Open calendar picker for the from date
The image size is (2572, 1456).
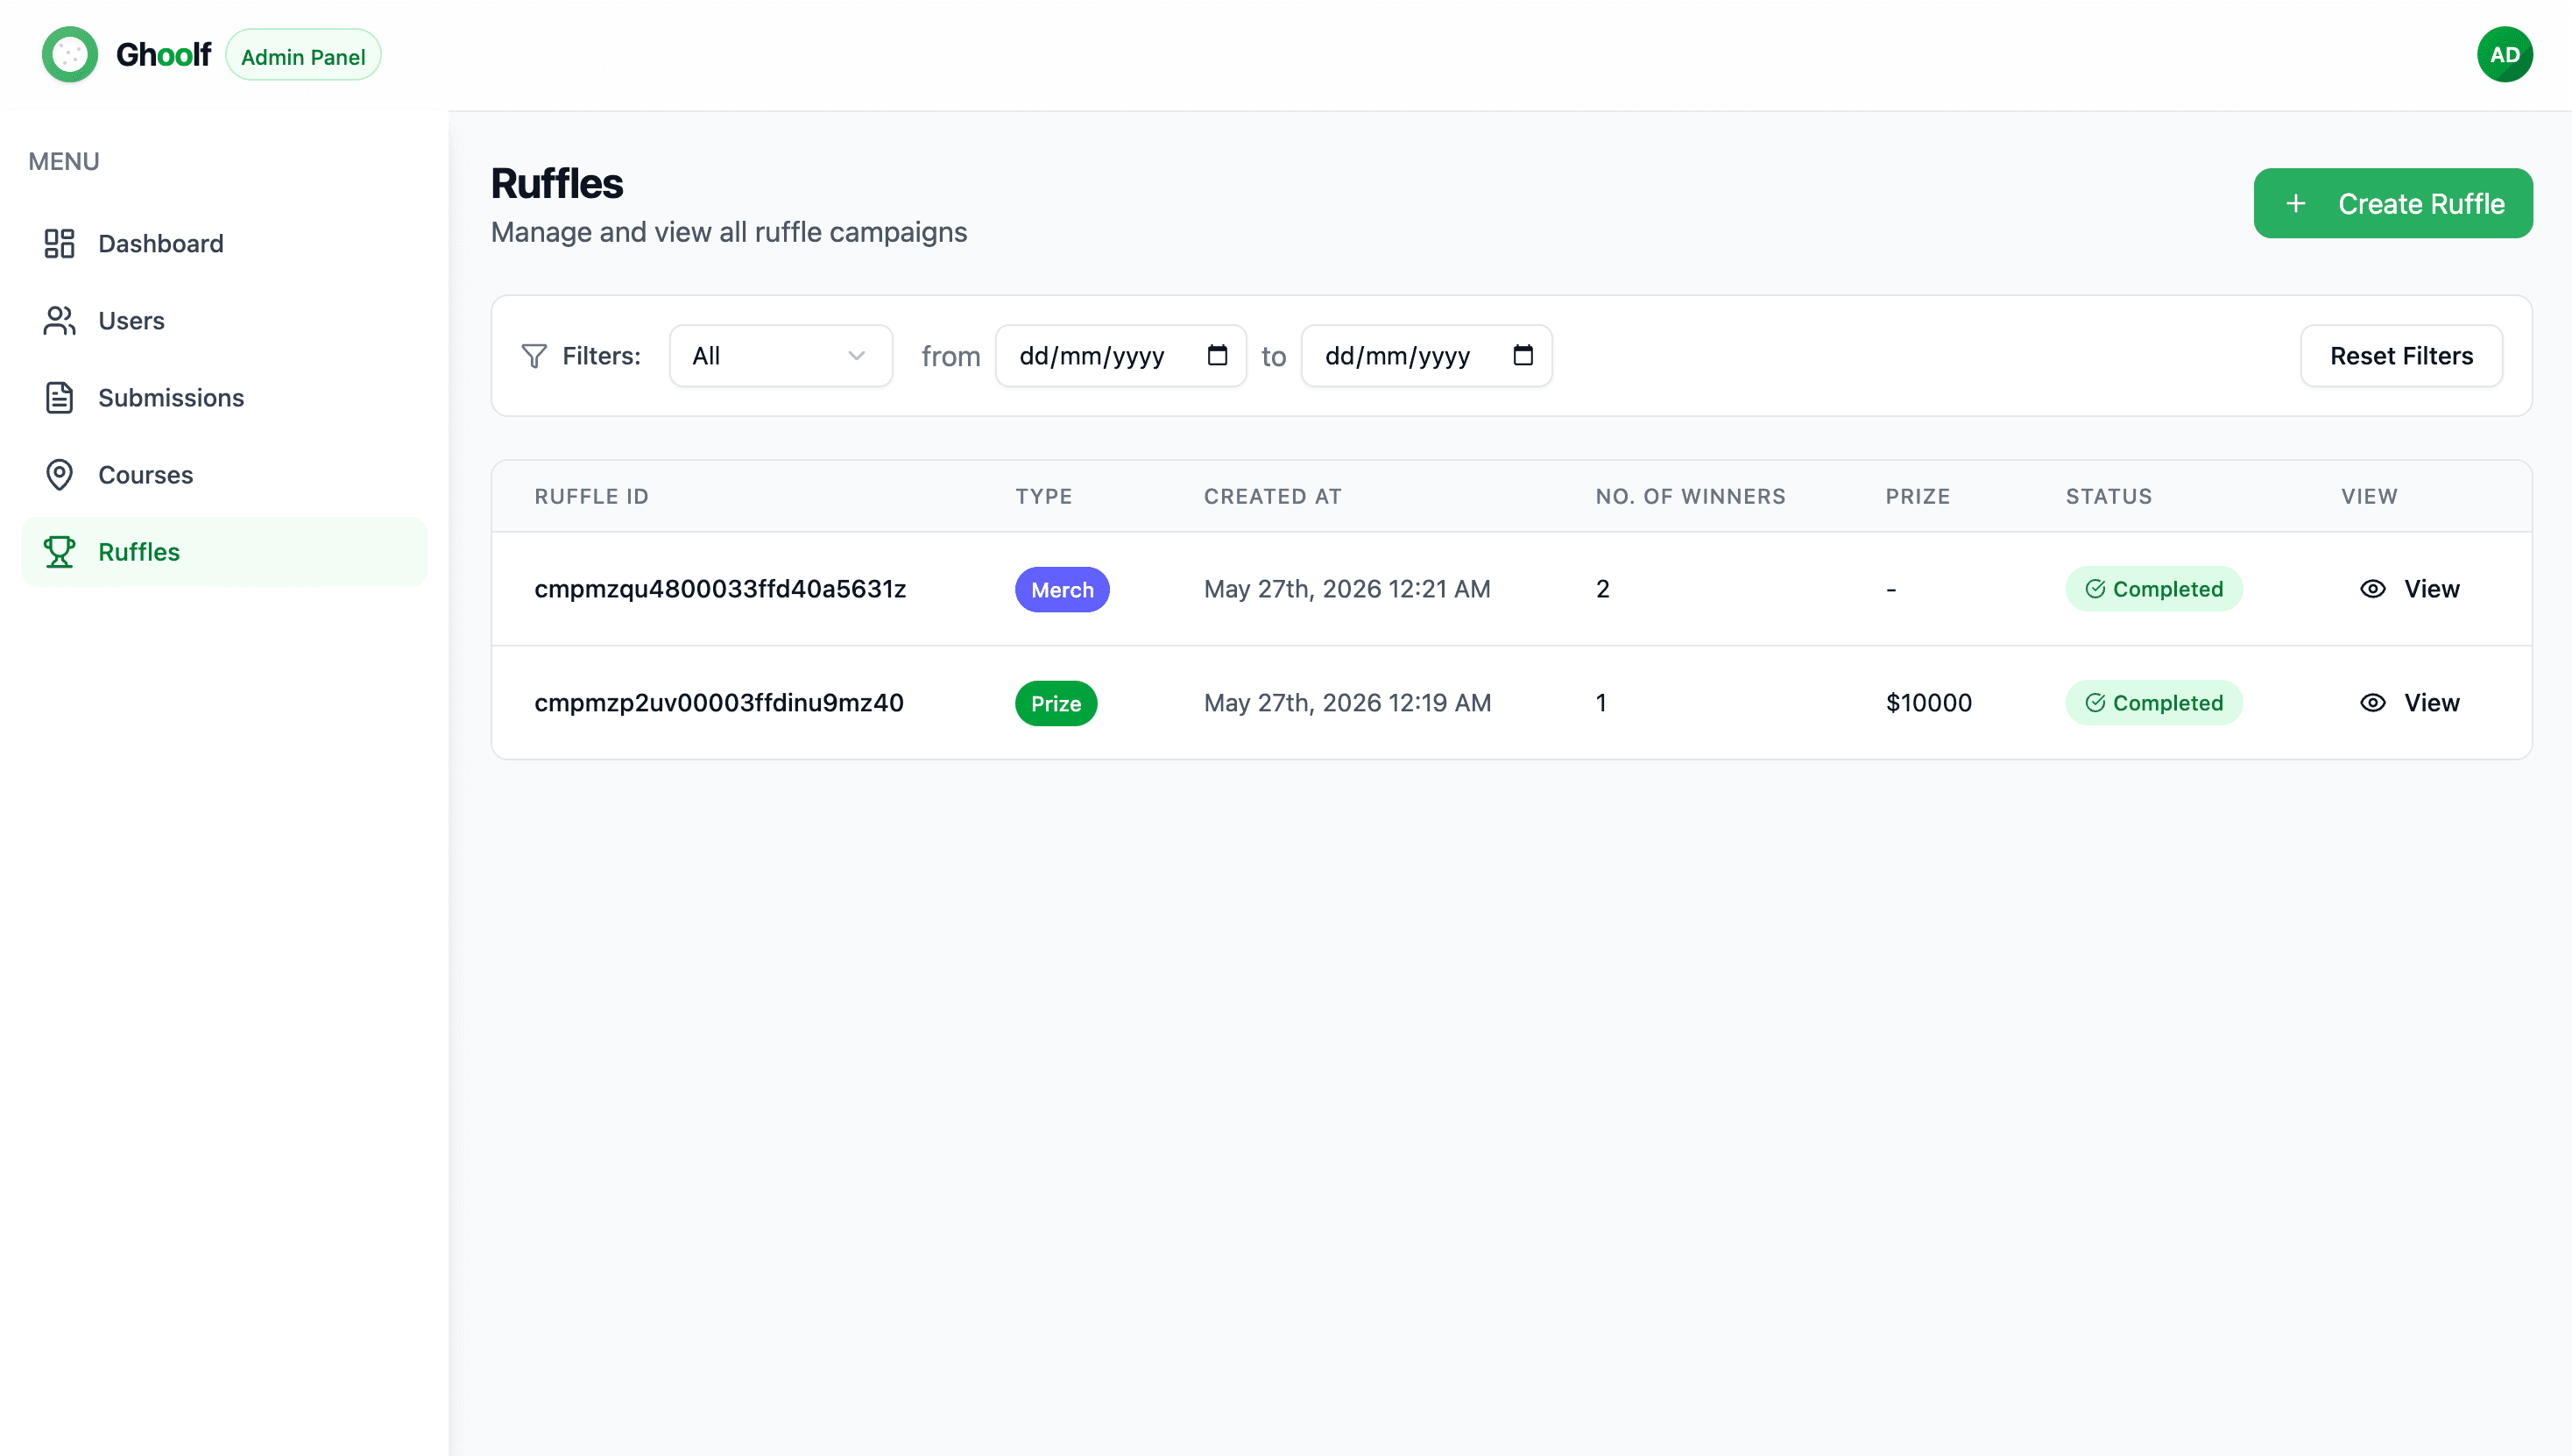(1217, 355)
